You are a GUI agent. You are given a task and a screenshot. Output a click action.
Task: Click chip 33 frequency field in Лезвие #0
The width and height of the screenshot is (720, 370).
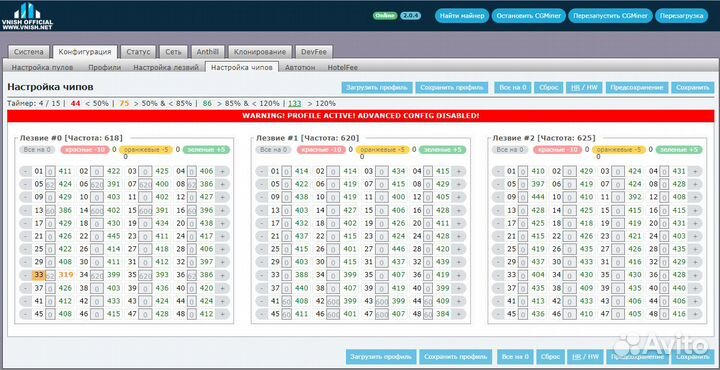50,275
